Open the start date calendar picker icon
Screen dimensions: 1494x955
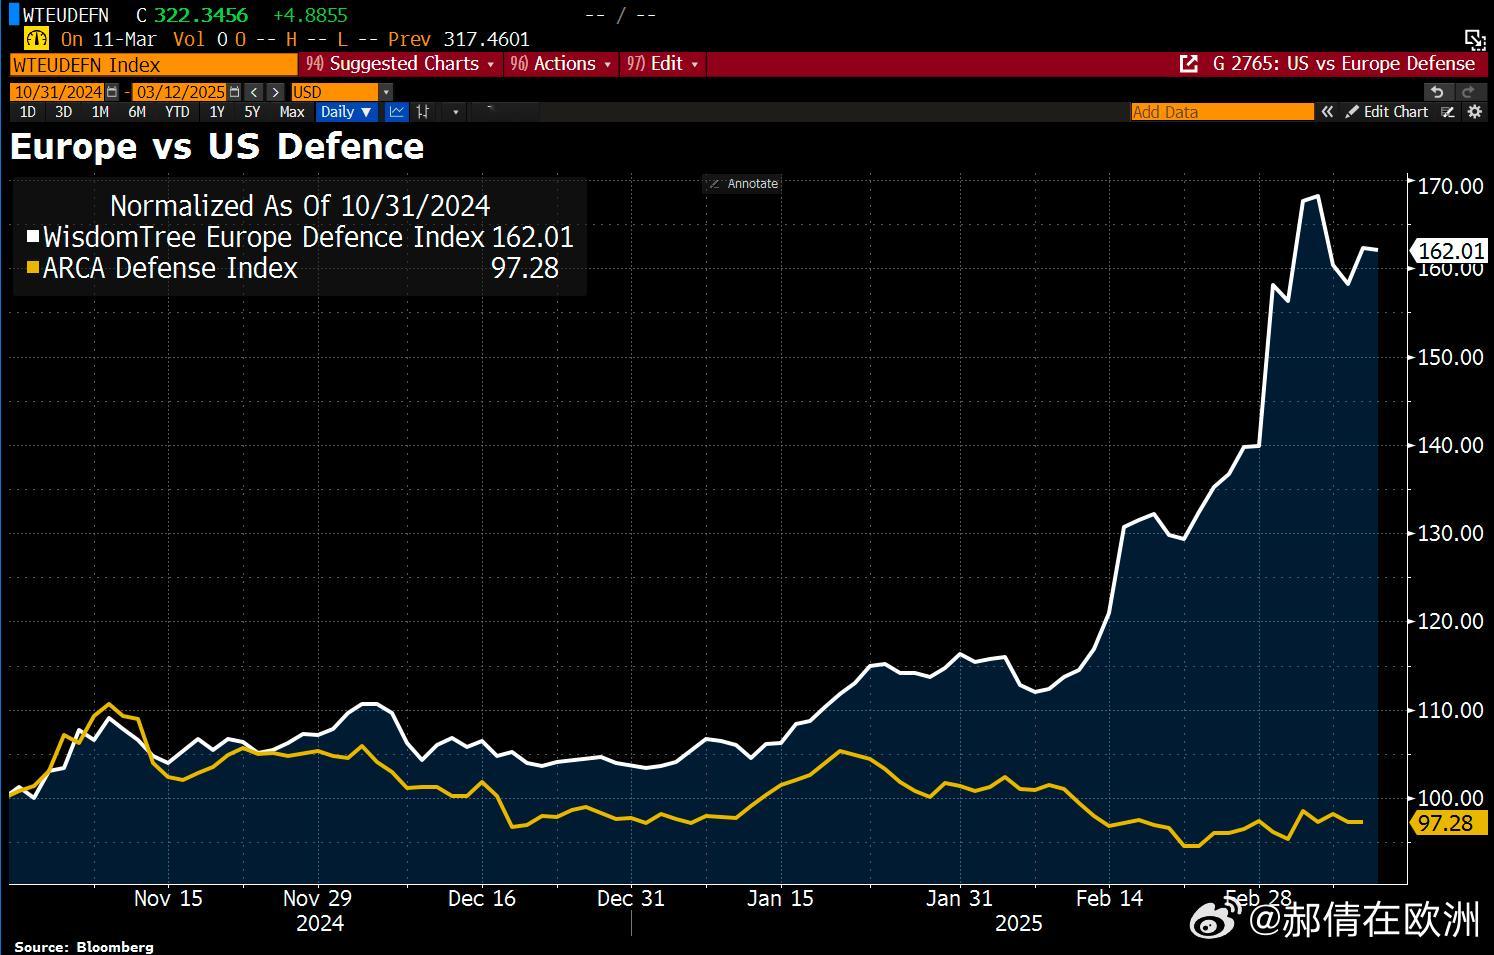112,92
